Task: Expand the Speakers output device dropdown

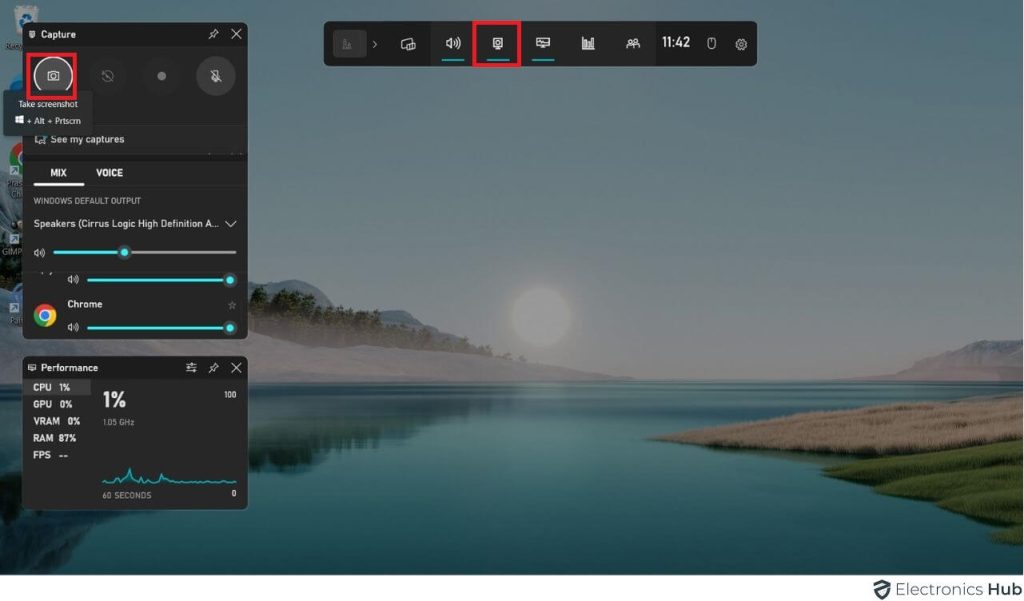Action: (231, 226)
